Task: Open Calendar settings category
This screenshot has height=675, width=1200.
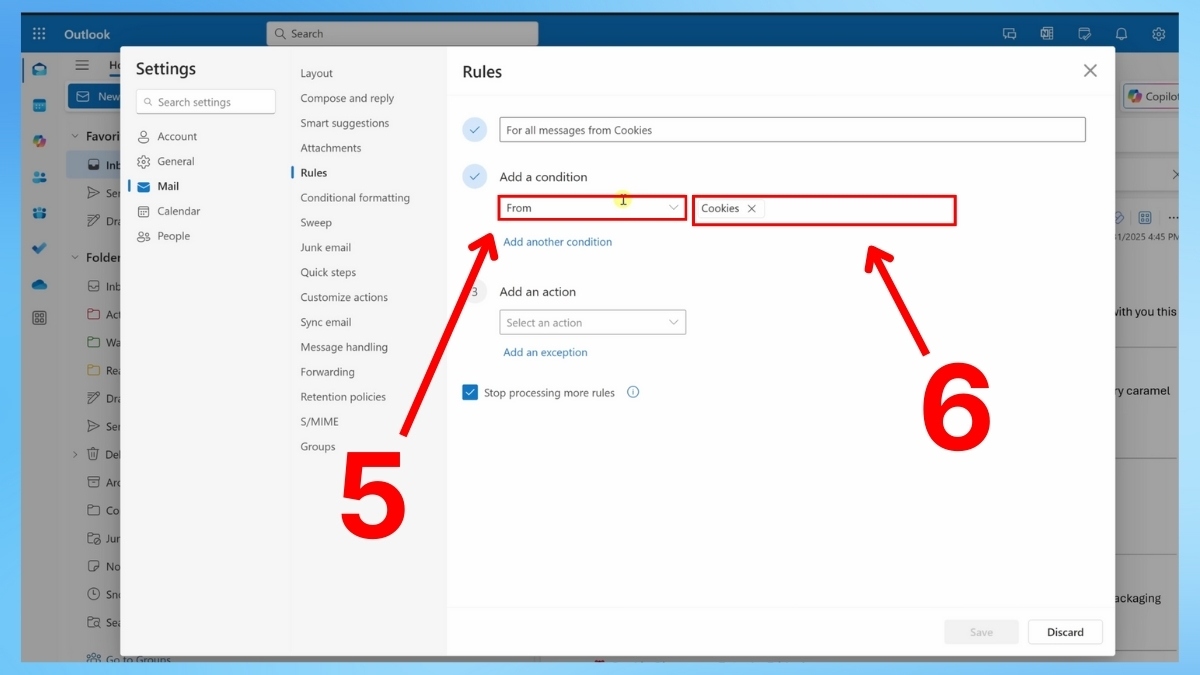Action: pyautogui.click(x=168, y=211)
